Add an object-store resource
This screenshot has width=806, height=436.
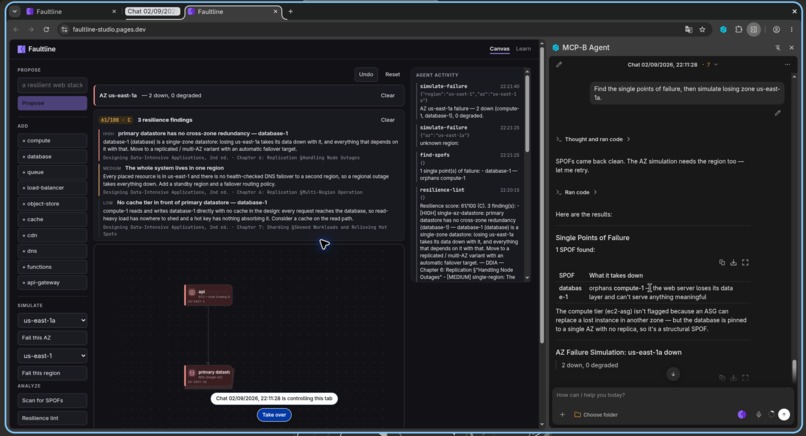tap(52, 204)
